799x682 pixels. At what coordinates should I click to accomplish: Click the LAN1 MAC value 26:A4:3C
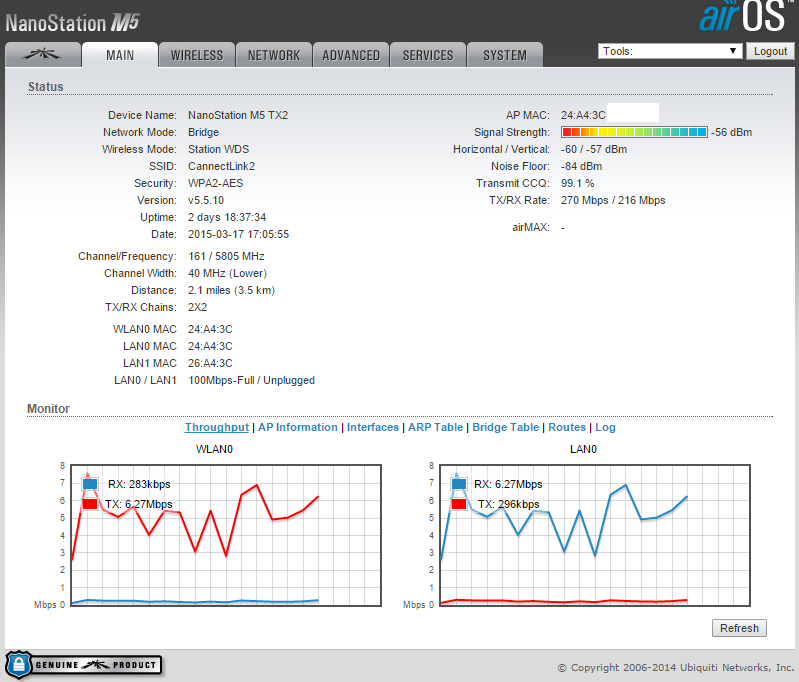click(x=210, y=363)
